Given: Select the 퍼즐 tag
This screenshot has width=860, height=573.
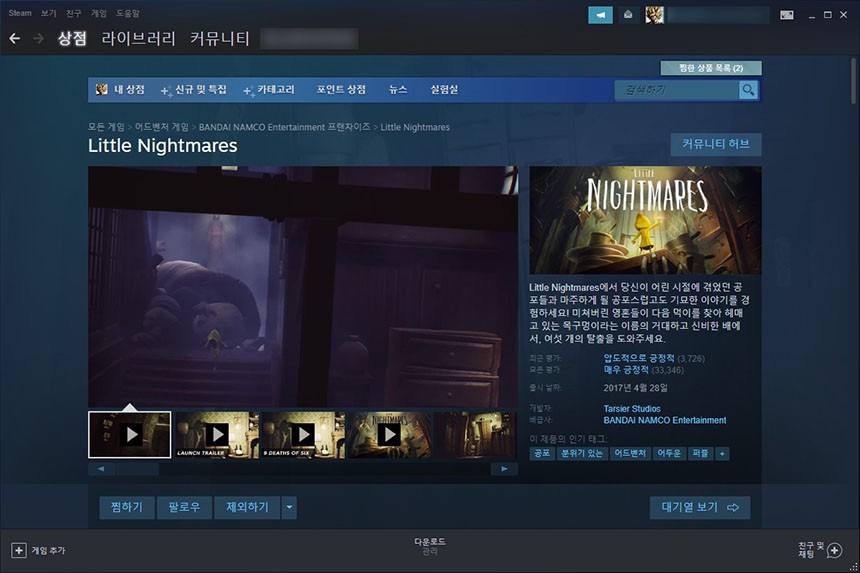Looking at the screenshot, I should coord(700,453).
